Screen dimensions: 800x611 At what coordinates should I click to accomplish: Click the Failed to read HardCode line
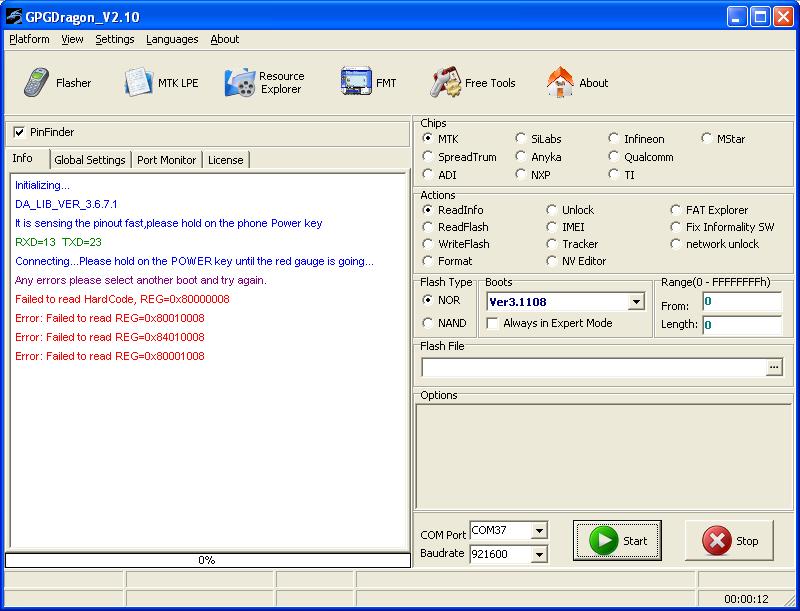point(122,299)
